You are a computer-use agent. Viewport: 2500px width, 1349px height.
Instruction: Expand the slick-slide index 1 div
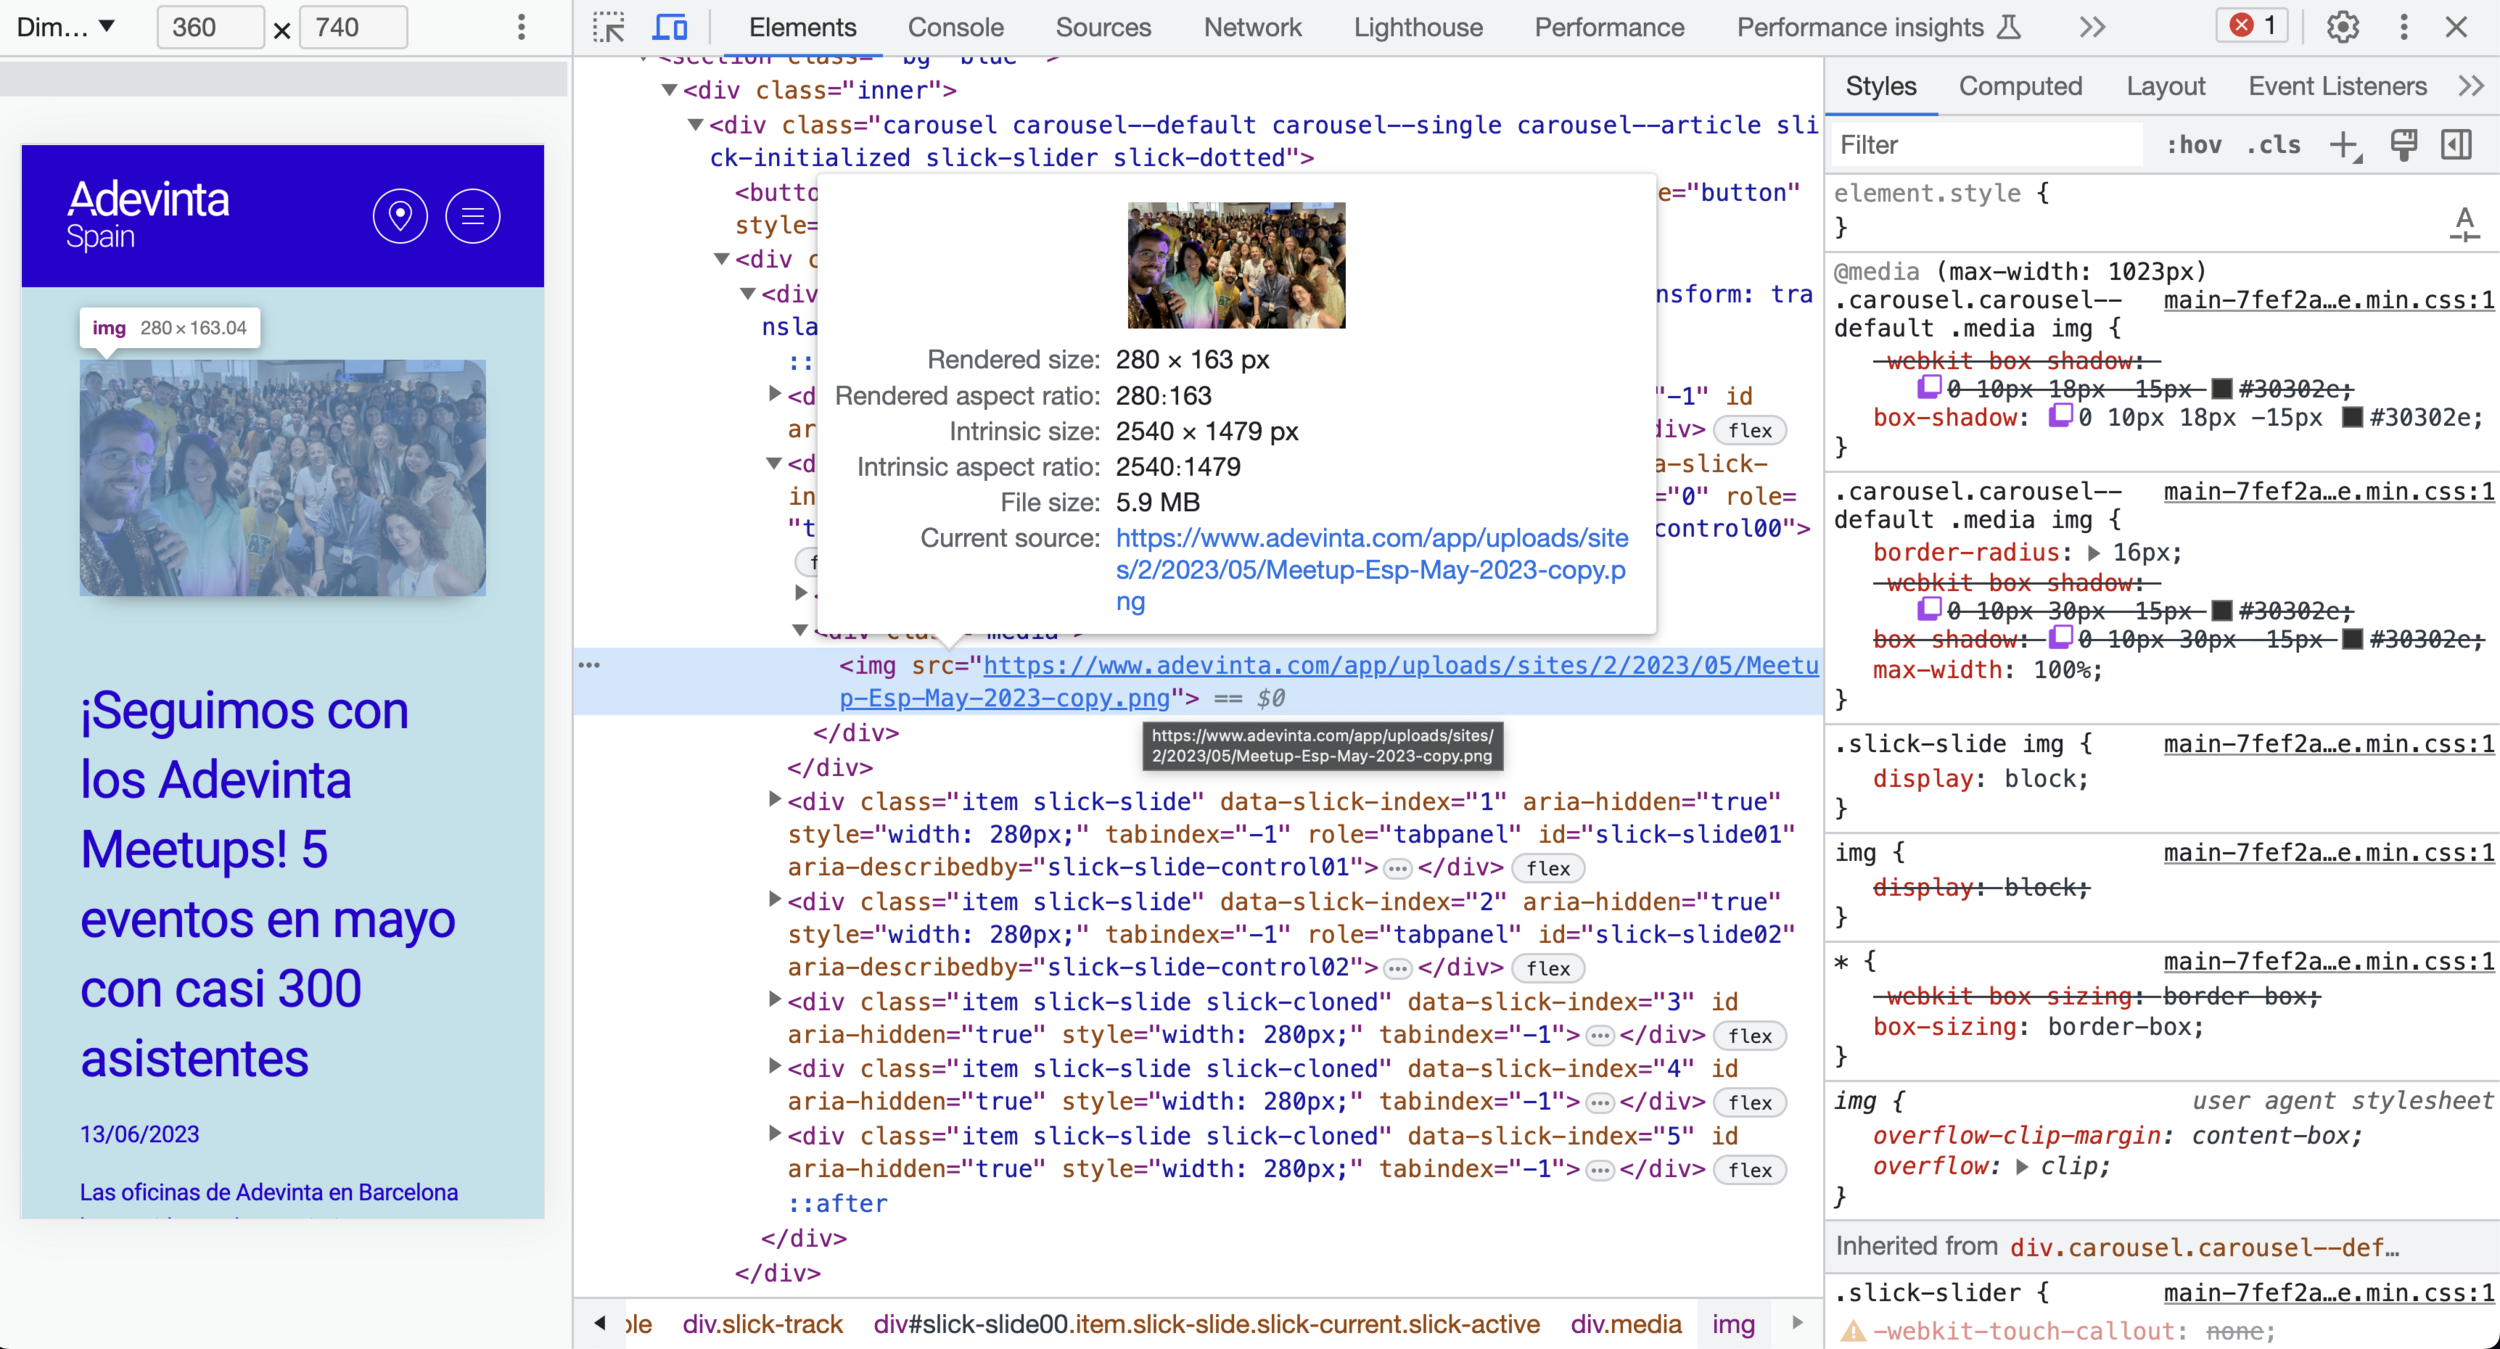click(x=774, y=800)
